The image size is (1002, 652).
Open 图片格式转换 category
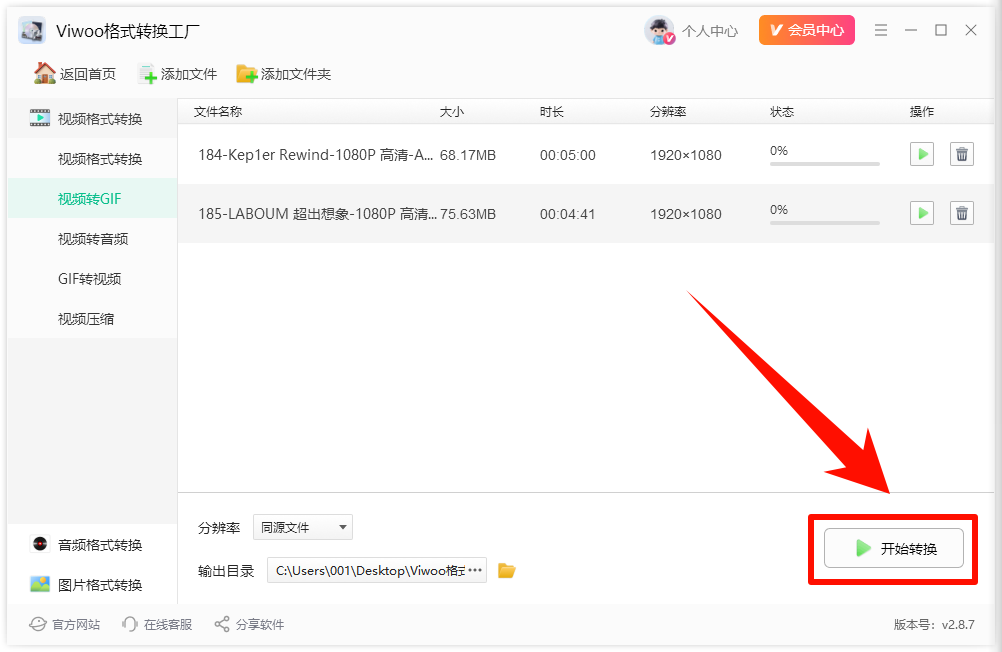pos(92,584)
